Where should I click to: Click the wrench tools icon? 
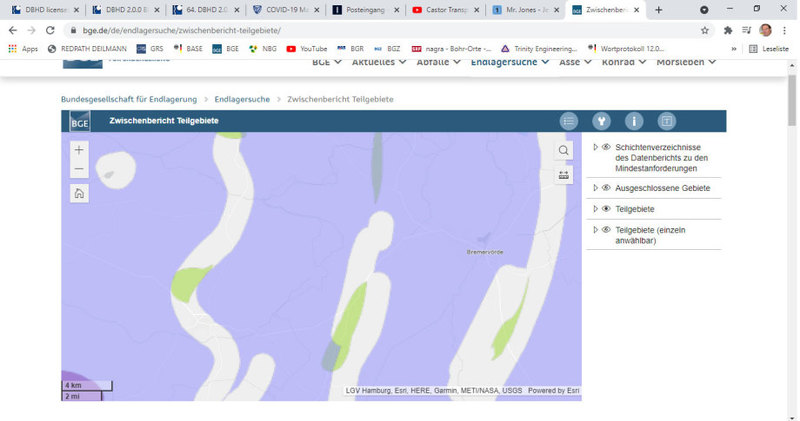click(601, 121)
